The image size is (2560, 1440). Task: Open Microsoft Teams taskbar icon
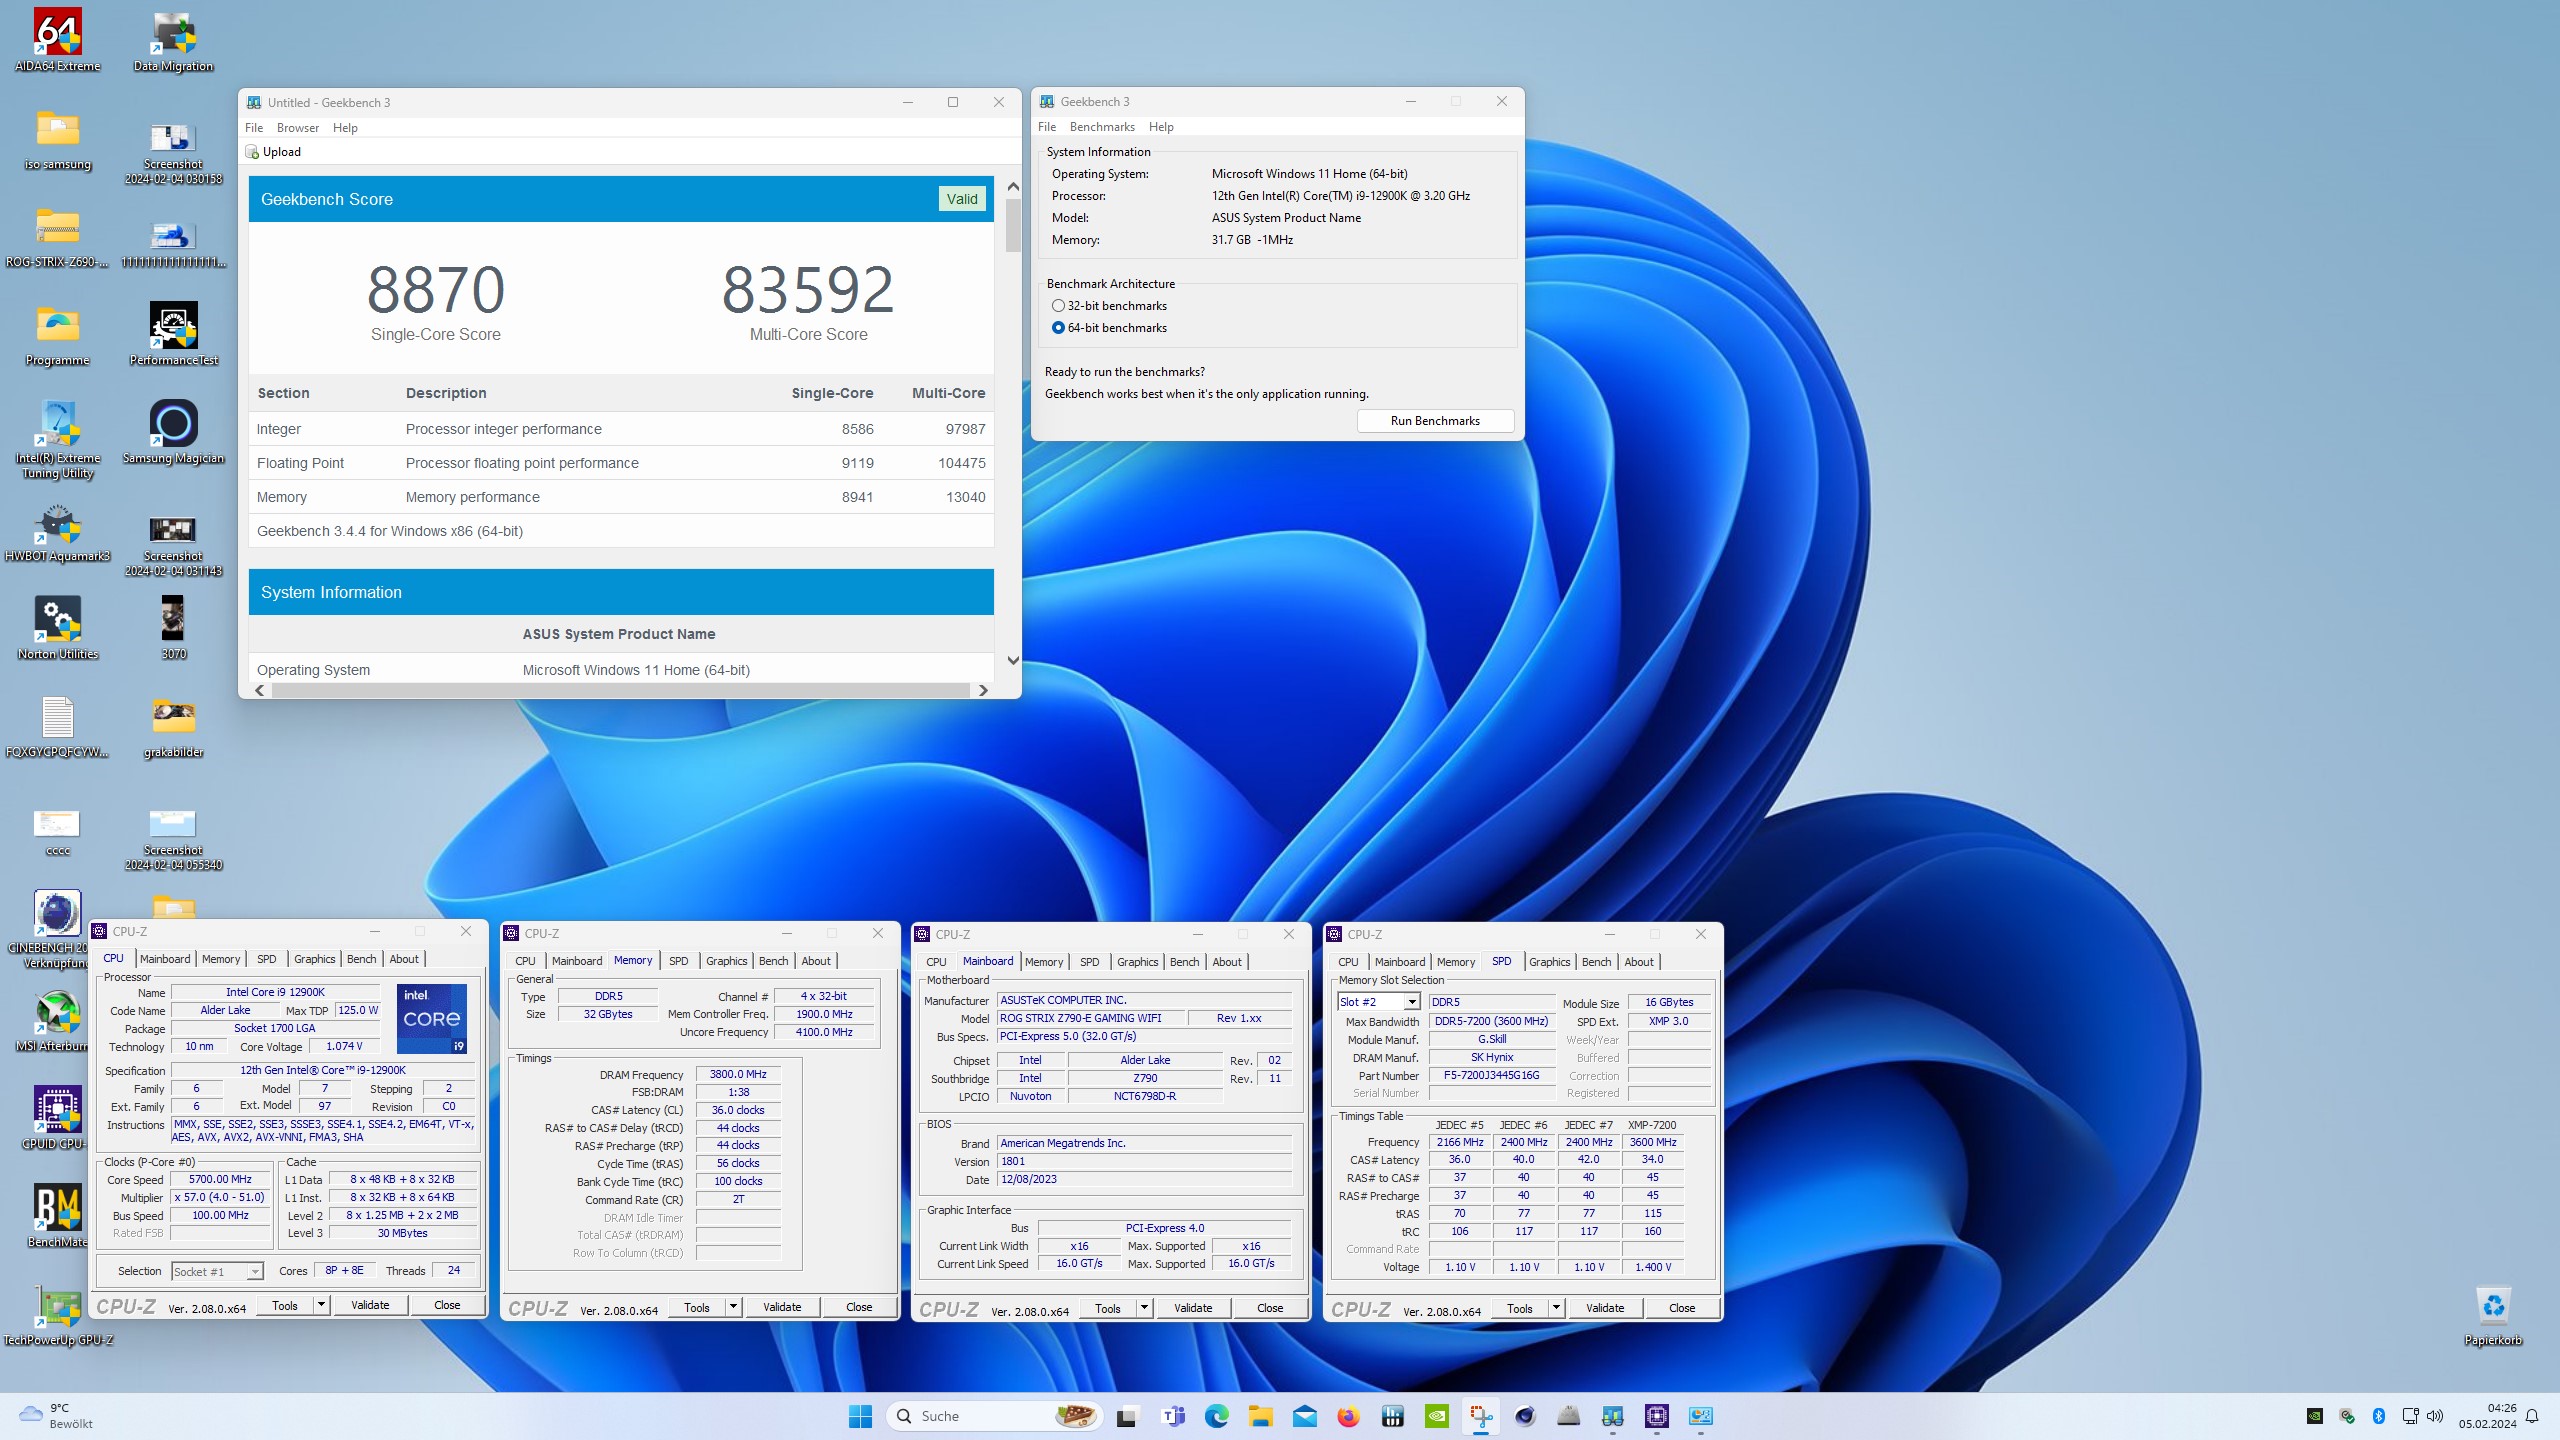1173,1416
